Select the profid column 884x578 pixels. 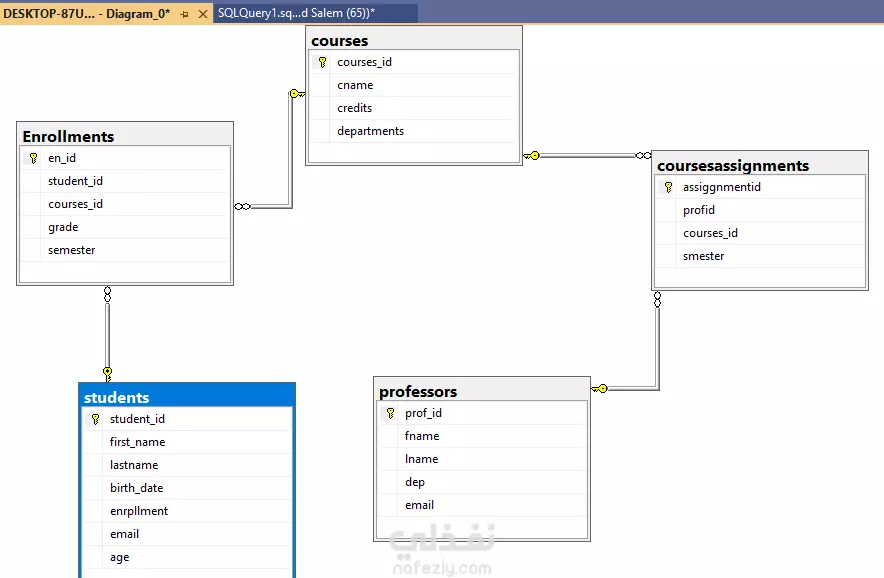(759, 210)
